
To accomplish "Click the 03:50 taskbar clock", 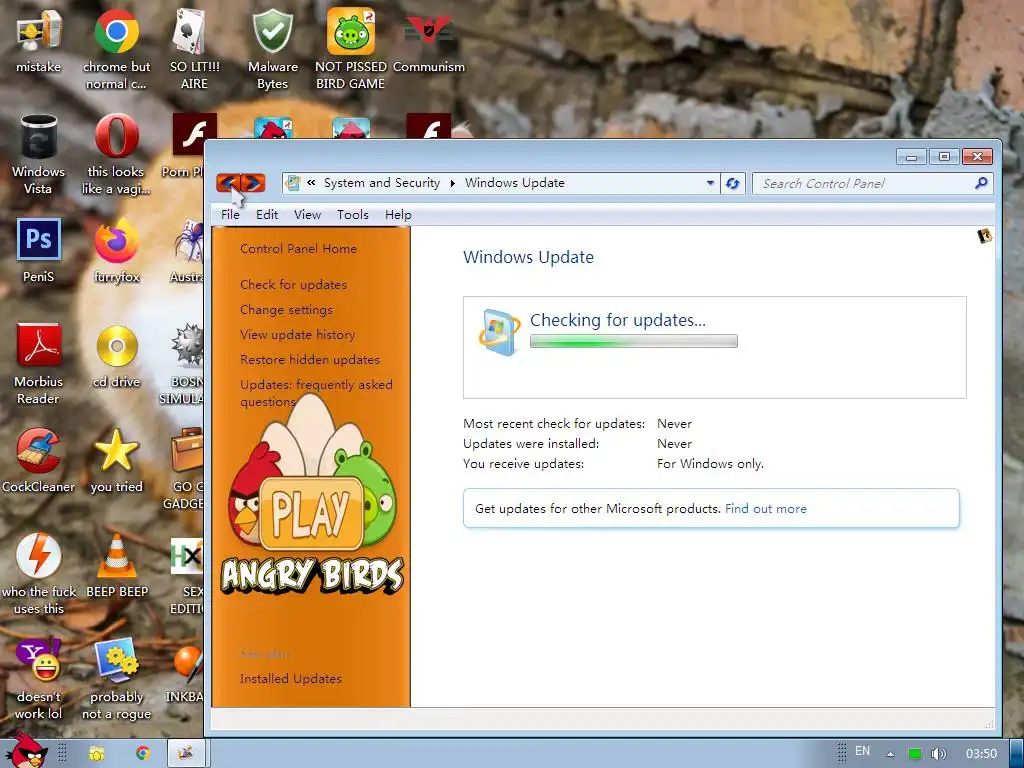I will point(981,754).
